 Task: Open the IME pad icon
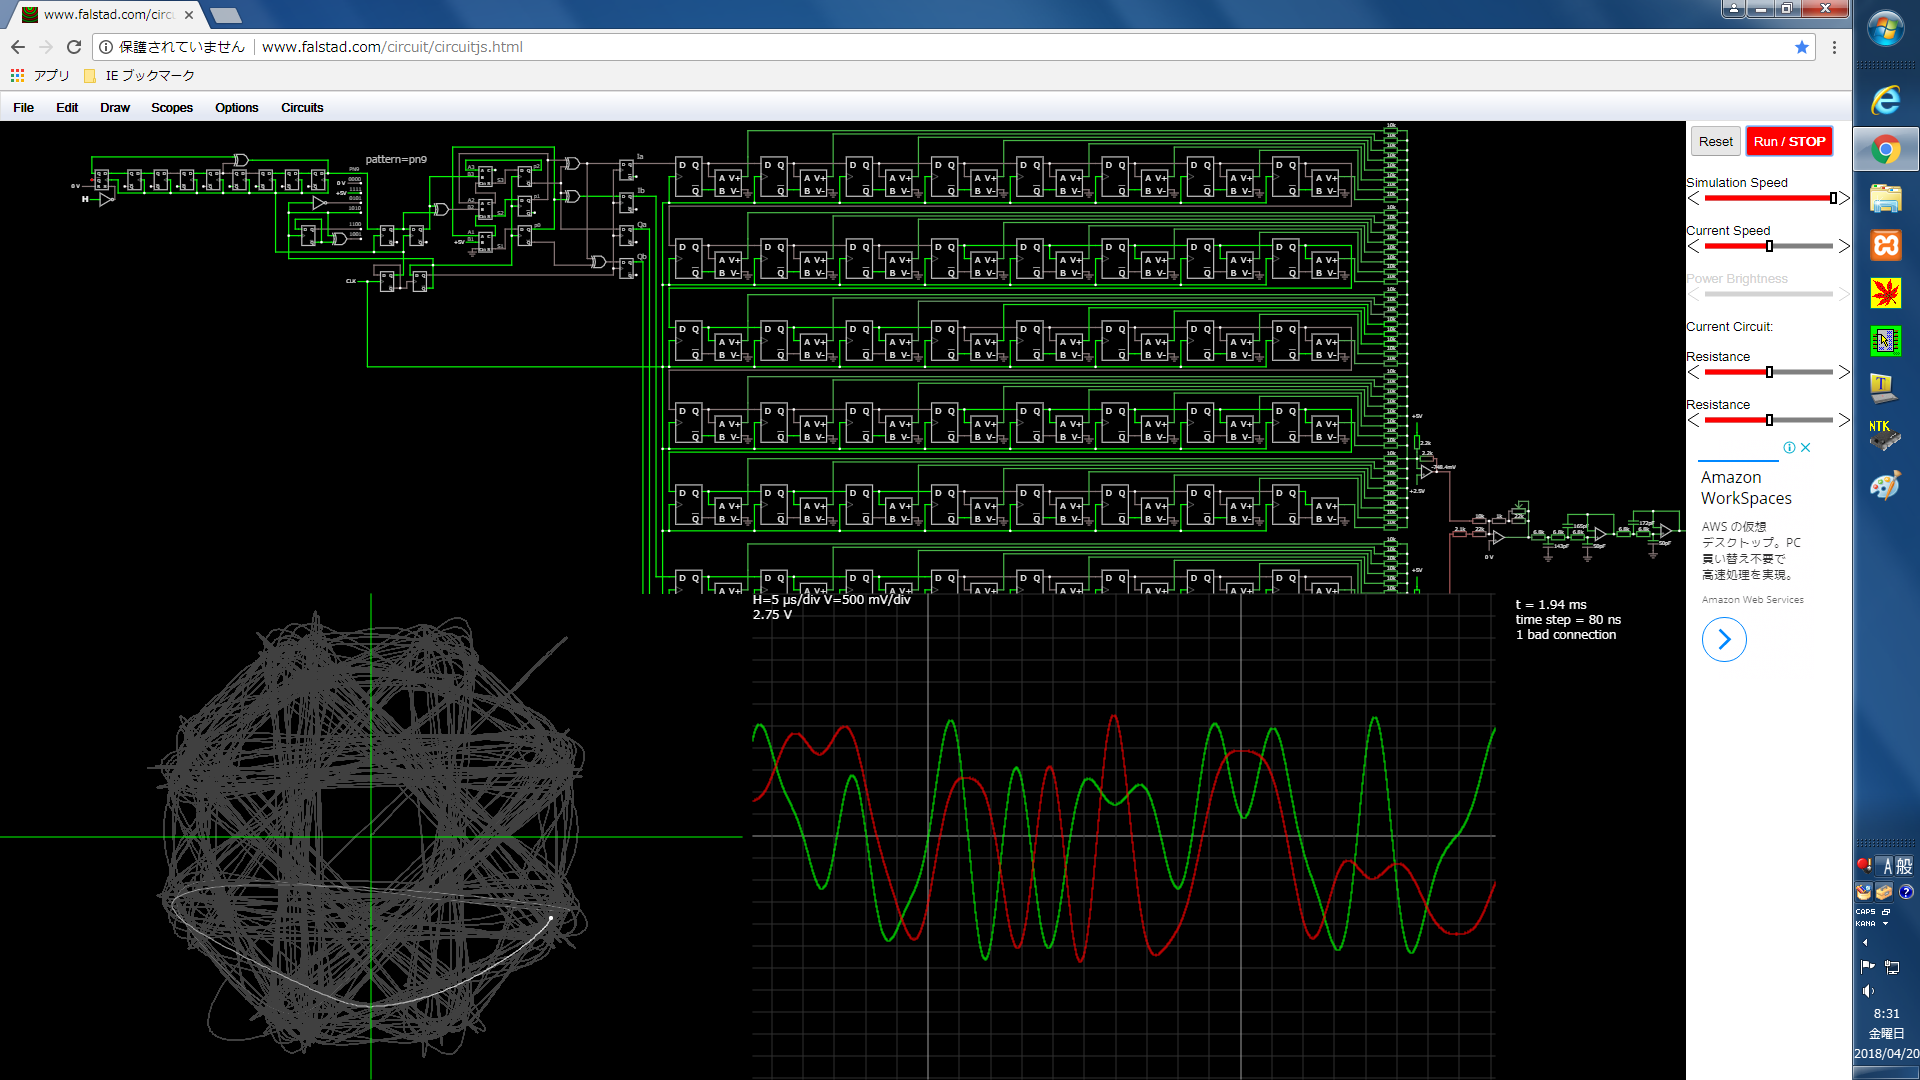point(1864,892)
